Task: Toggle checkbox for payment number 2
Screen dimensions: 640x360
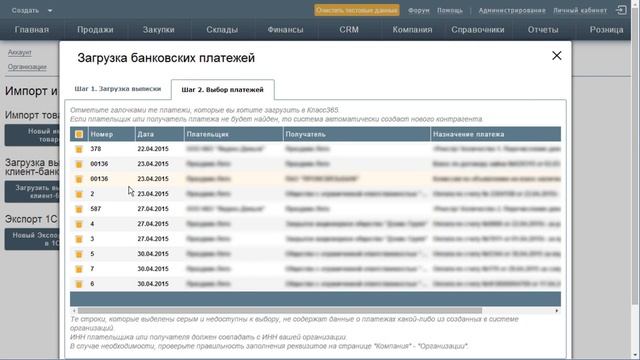Action: point(79,194)
